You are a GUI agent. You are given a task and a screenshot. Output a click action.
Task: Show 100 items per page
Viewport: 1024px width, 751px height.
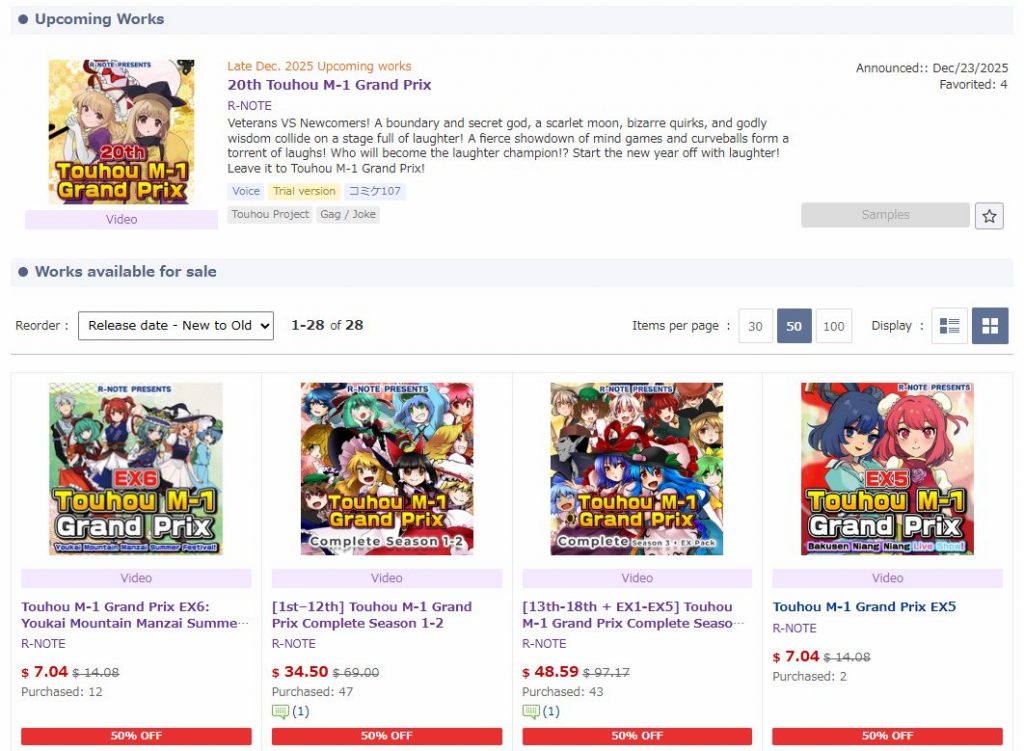834,326
